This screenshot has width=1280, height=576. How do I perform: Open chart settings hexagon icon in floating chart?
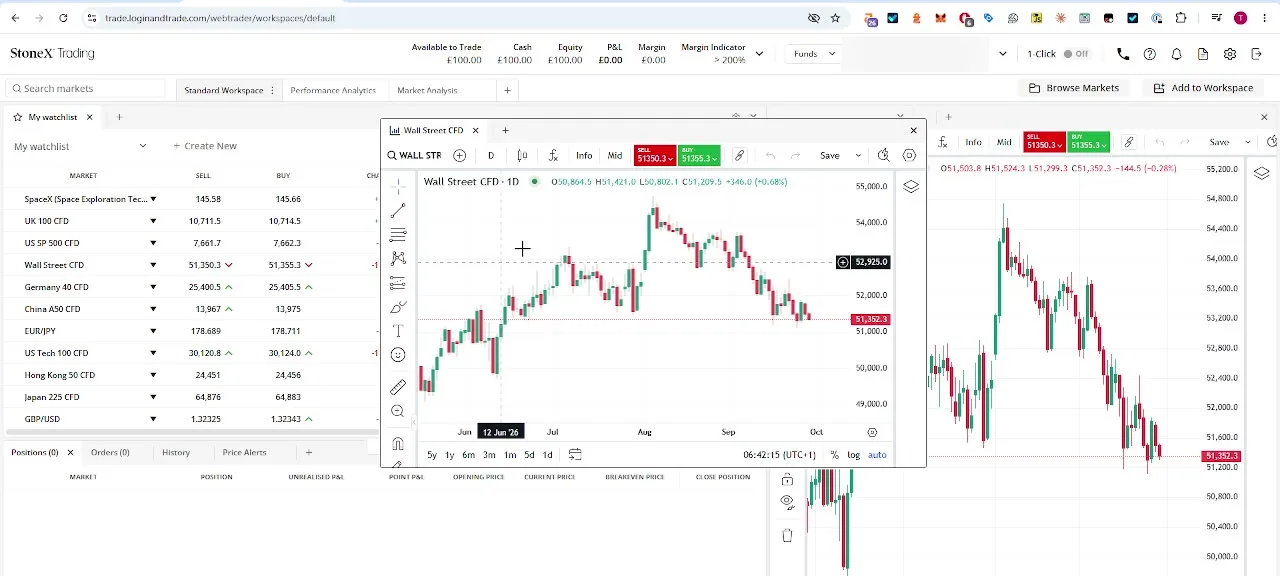point(909,155)
